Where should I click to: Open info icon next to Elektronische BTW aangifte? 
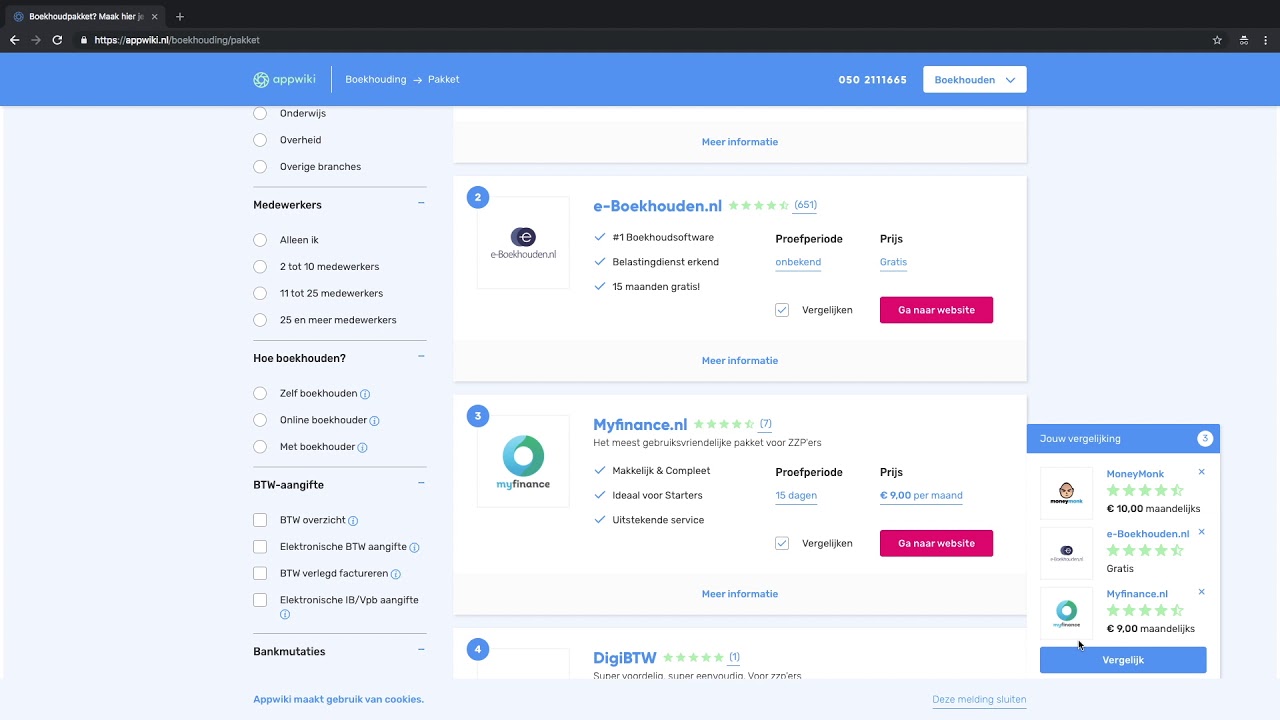(x=414, y=548)
